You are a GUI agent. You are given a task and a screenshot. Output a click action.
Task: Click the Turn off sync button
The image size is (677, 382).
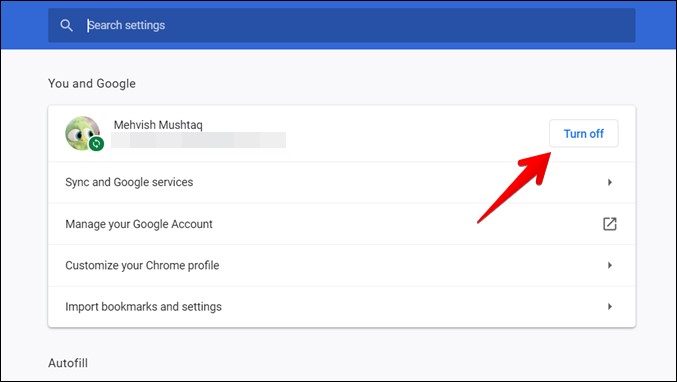click(583, 133)
